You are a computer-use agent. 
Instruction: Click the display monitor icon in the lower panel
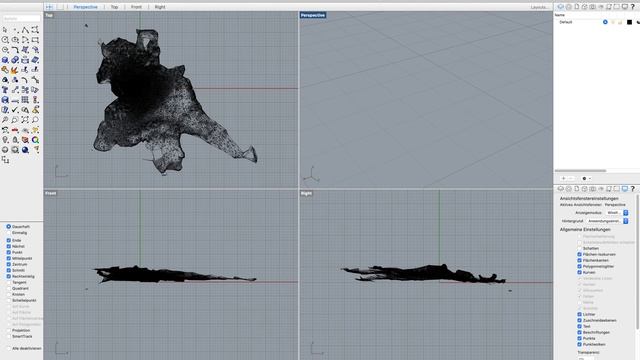624,189
